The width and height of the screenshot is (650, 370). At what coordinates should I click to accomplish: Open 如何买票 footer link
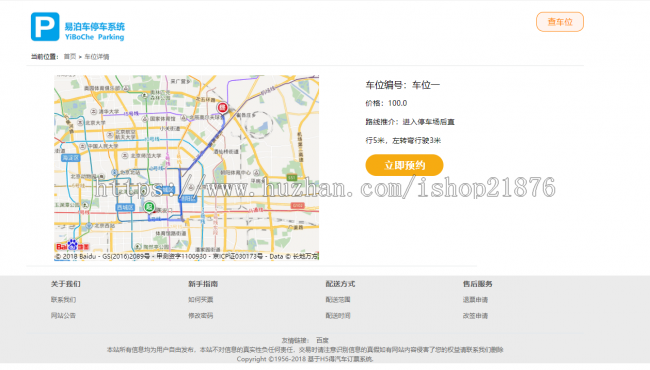click(201, 300)
